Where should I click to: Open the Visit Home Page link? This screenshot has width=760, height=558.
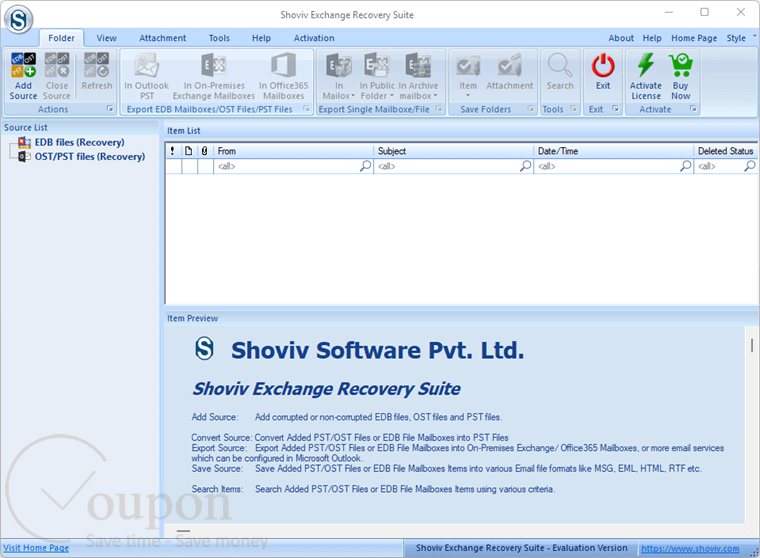(36, 548)
